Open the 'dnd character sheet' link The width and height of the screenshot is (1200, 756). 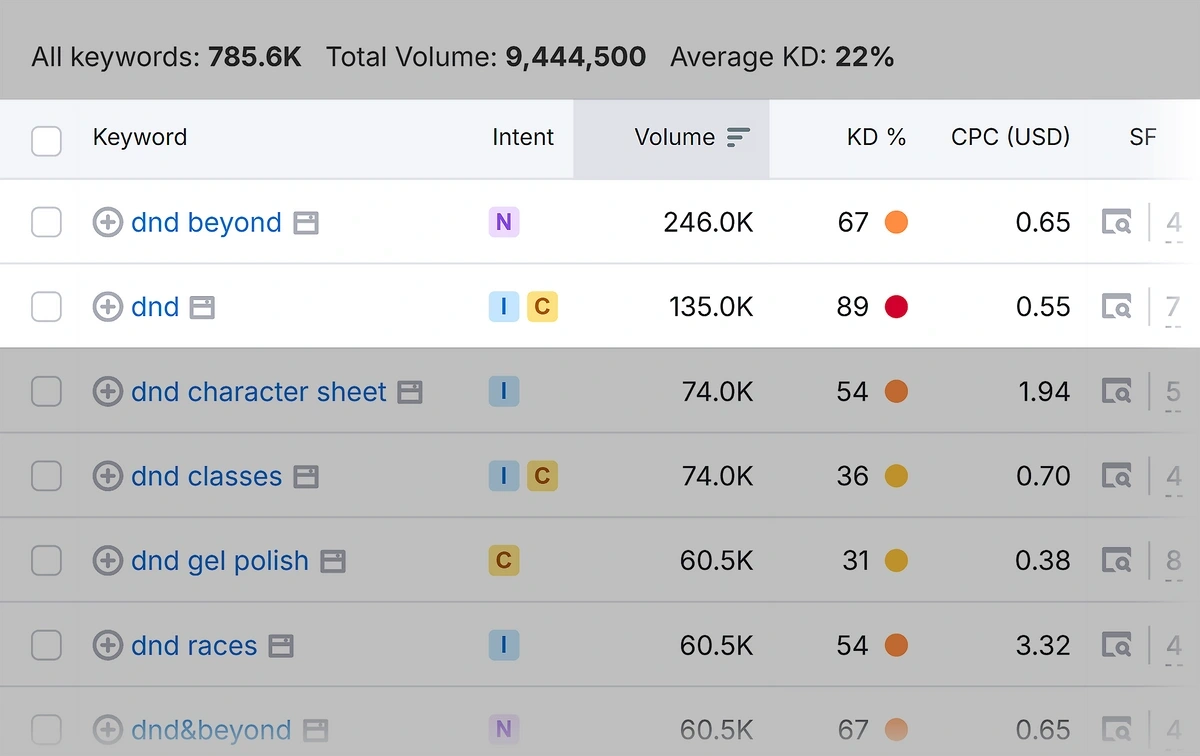[258, 392]
